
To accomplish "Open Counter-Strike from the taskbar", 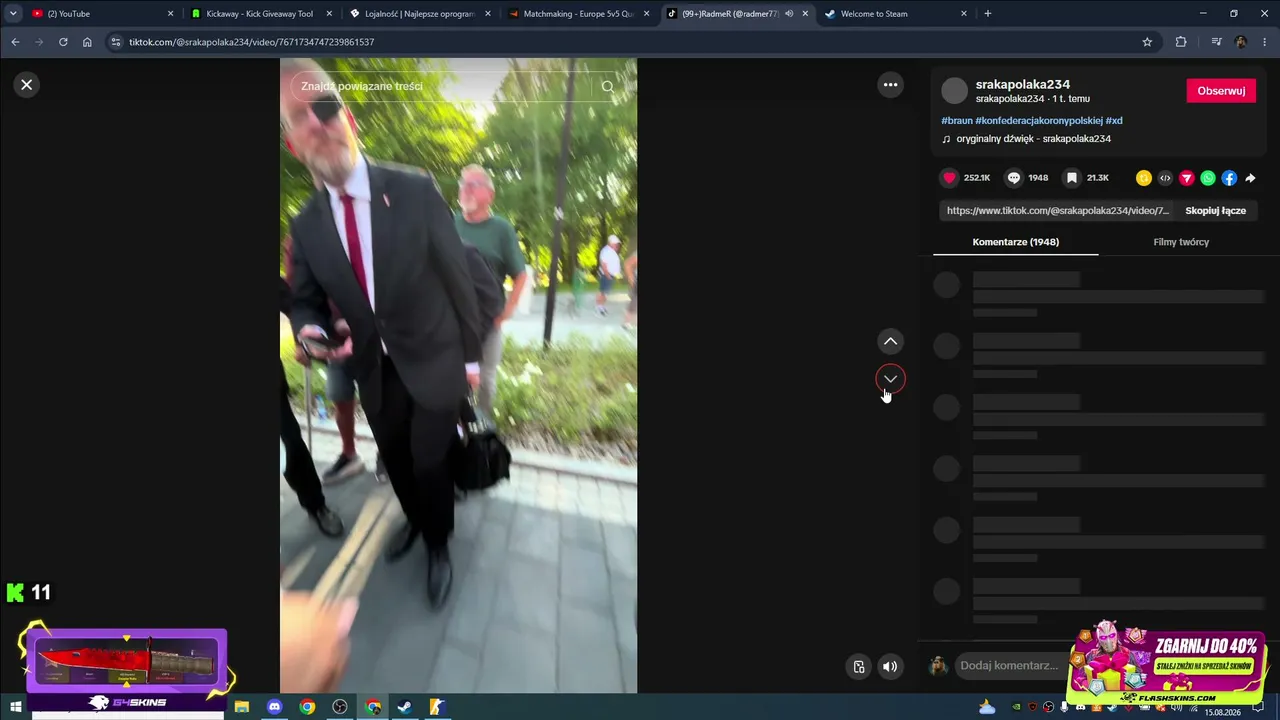I will tap(436, 707).
